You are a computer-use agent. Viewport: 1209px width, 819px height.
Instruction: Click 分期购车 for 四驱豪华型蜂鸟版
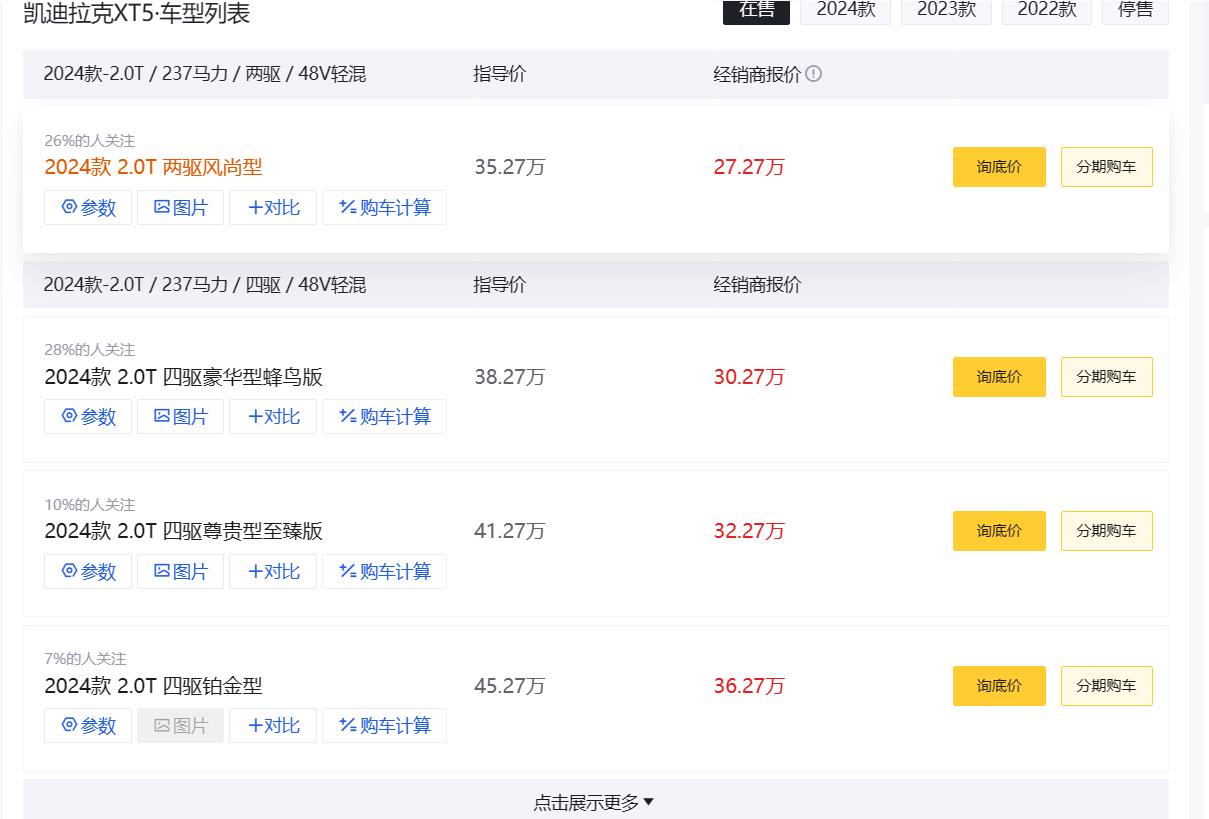[1106, 377]
